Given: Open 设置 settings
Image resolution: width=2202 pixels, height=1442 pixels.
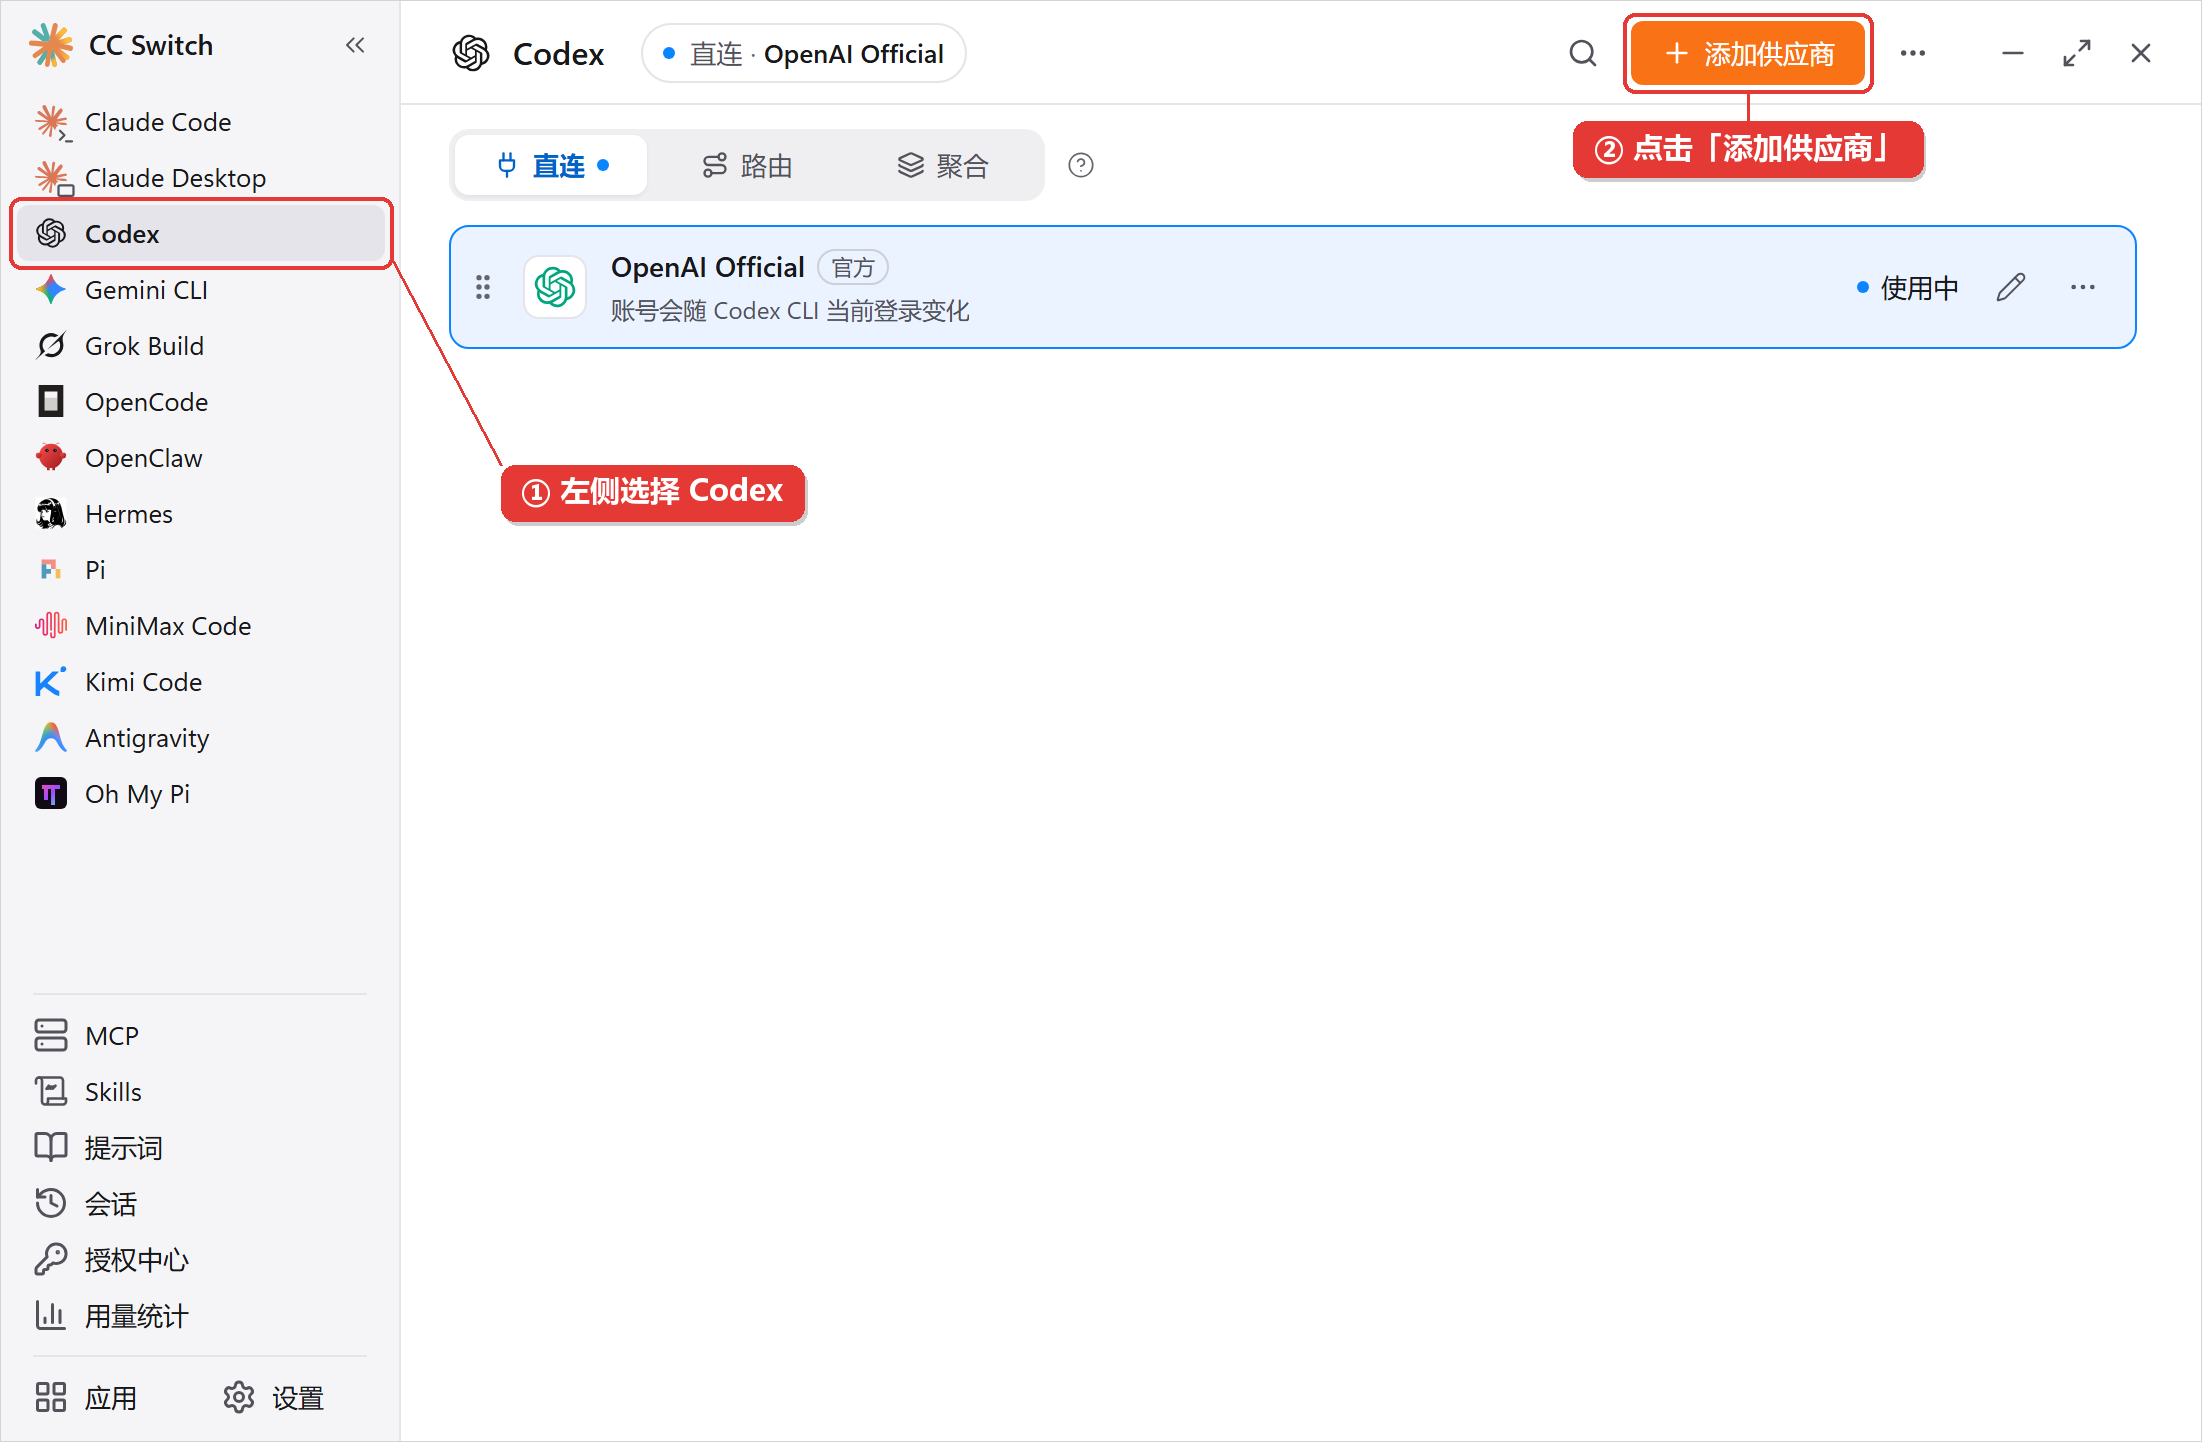Looking at the screenshot, I should point(274,1398).
